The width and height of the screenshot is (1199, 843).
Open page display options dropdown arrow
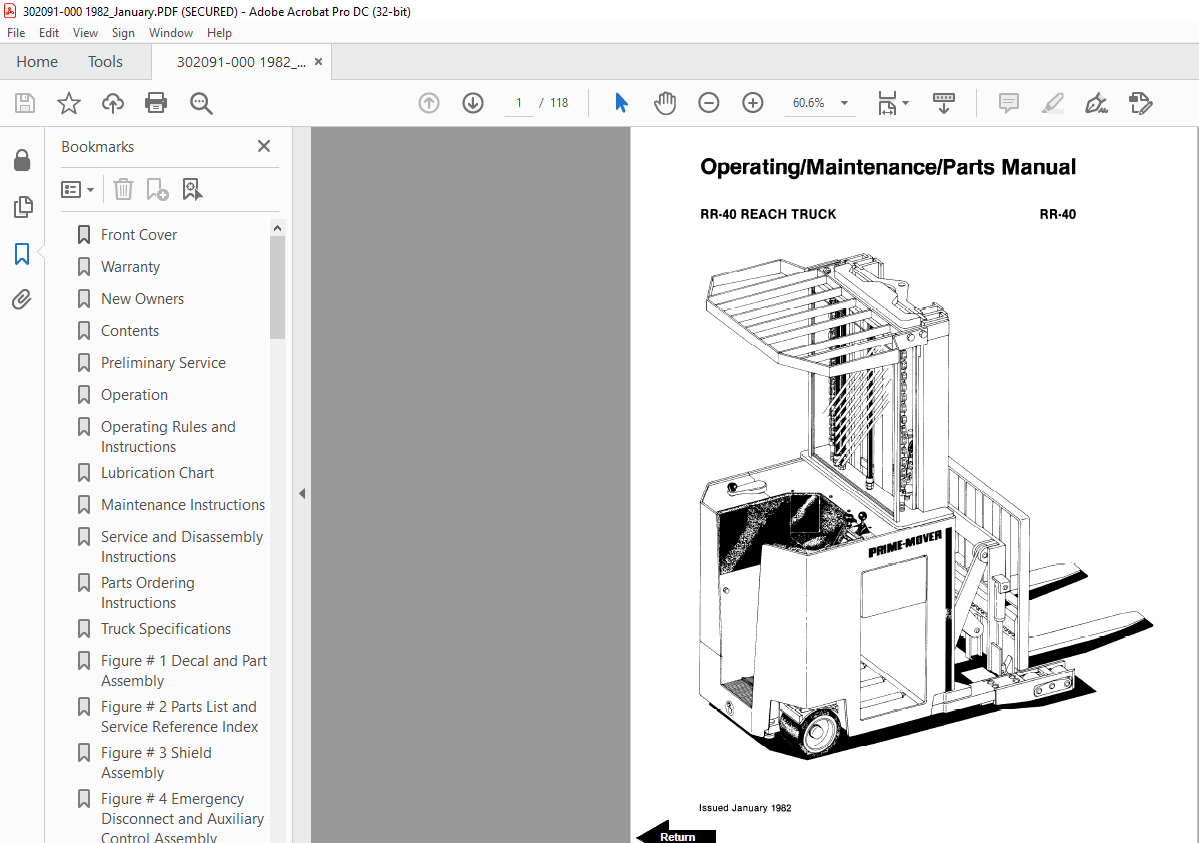pyautogui.click(x=905, y=103)
